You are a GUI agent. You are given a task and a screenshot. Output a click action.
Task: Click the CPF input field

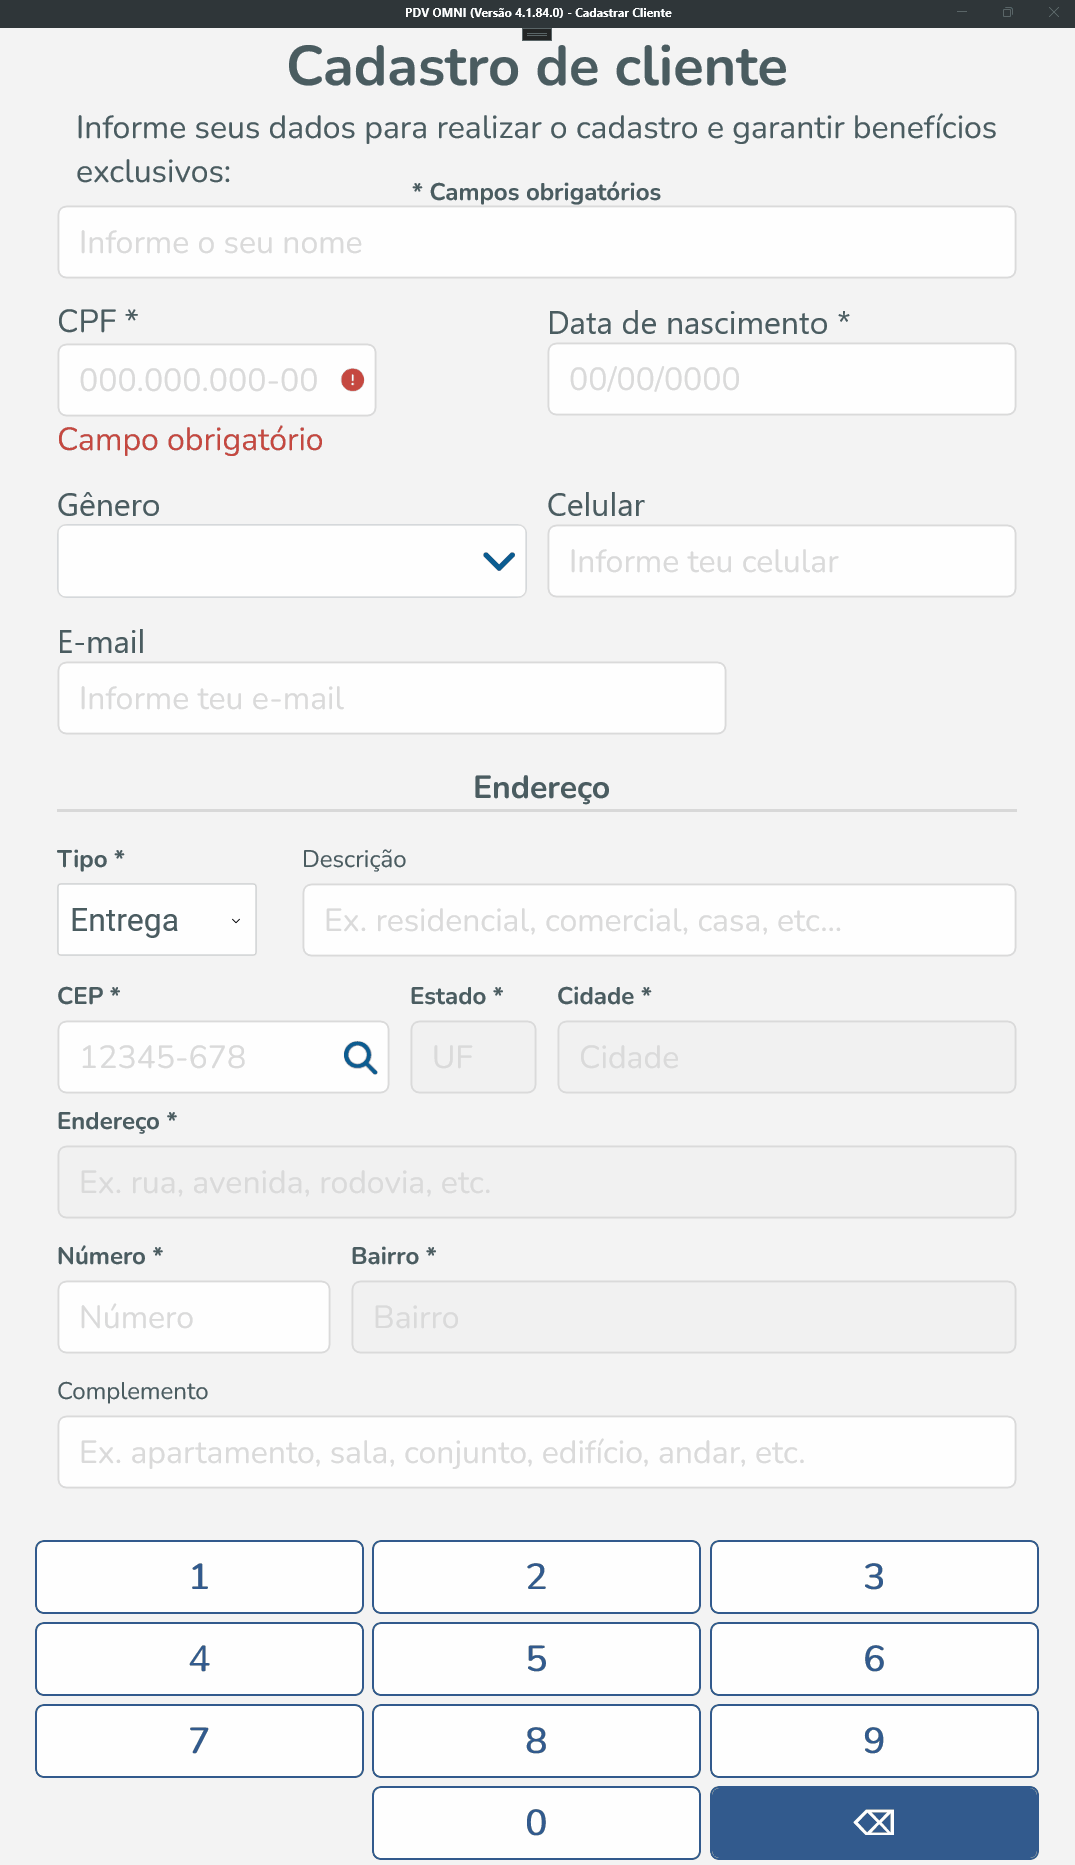pos(200,380)
